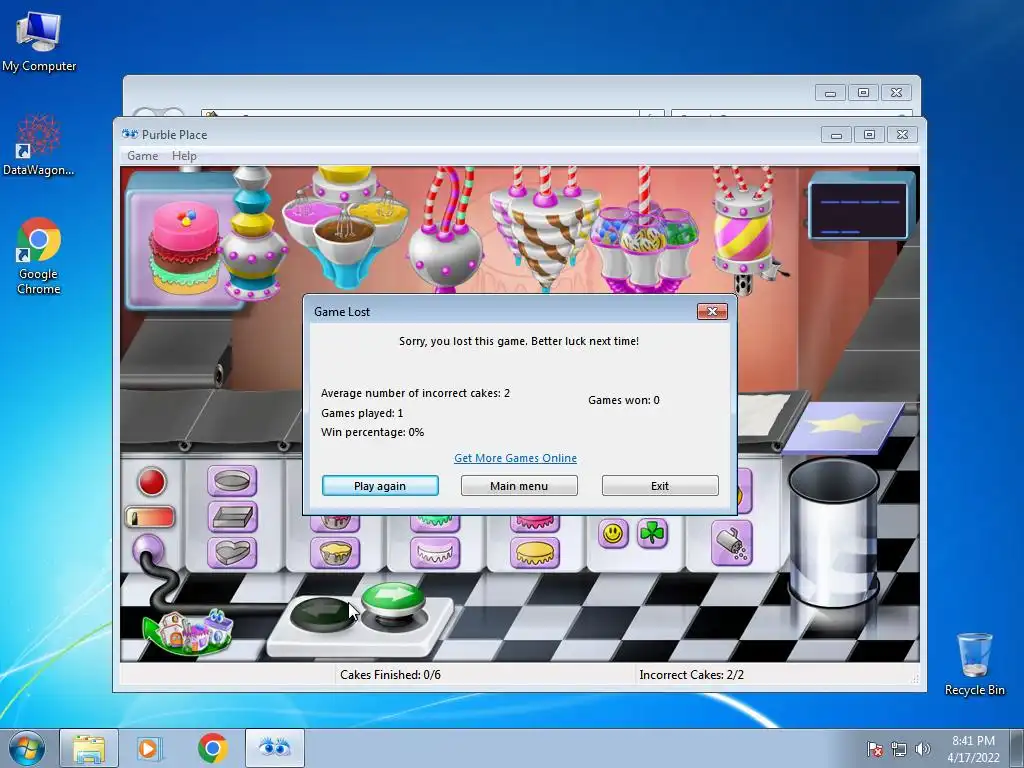Click 'Incorrect Cakes: 2/2' in status bar
Image resolution: width=1024 pixels, height=768 pixels.
pos(692,675)
